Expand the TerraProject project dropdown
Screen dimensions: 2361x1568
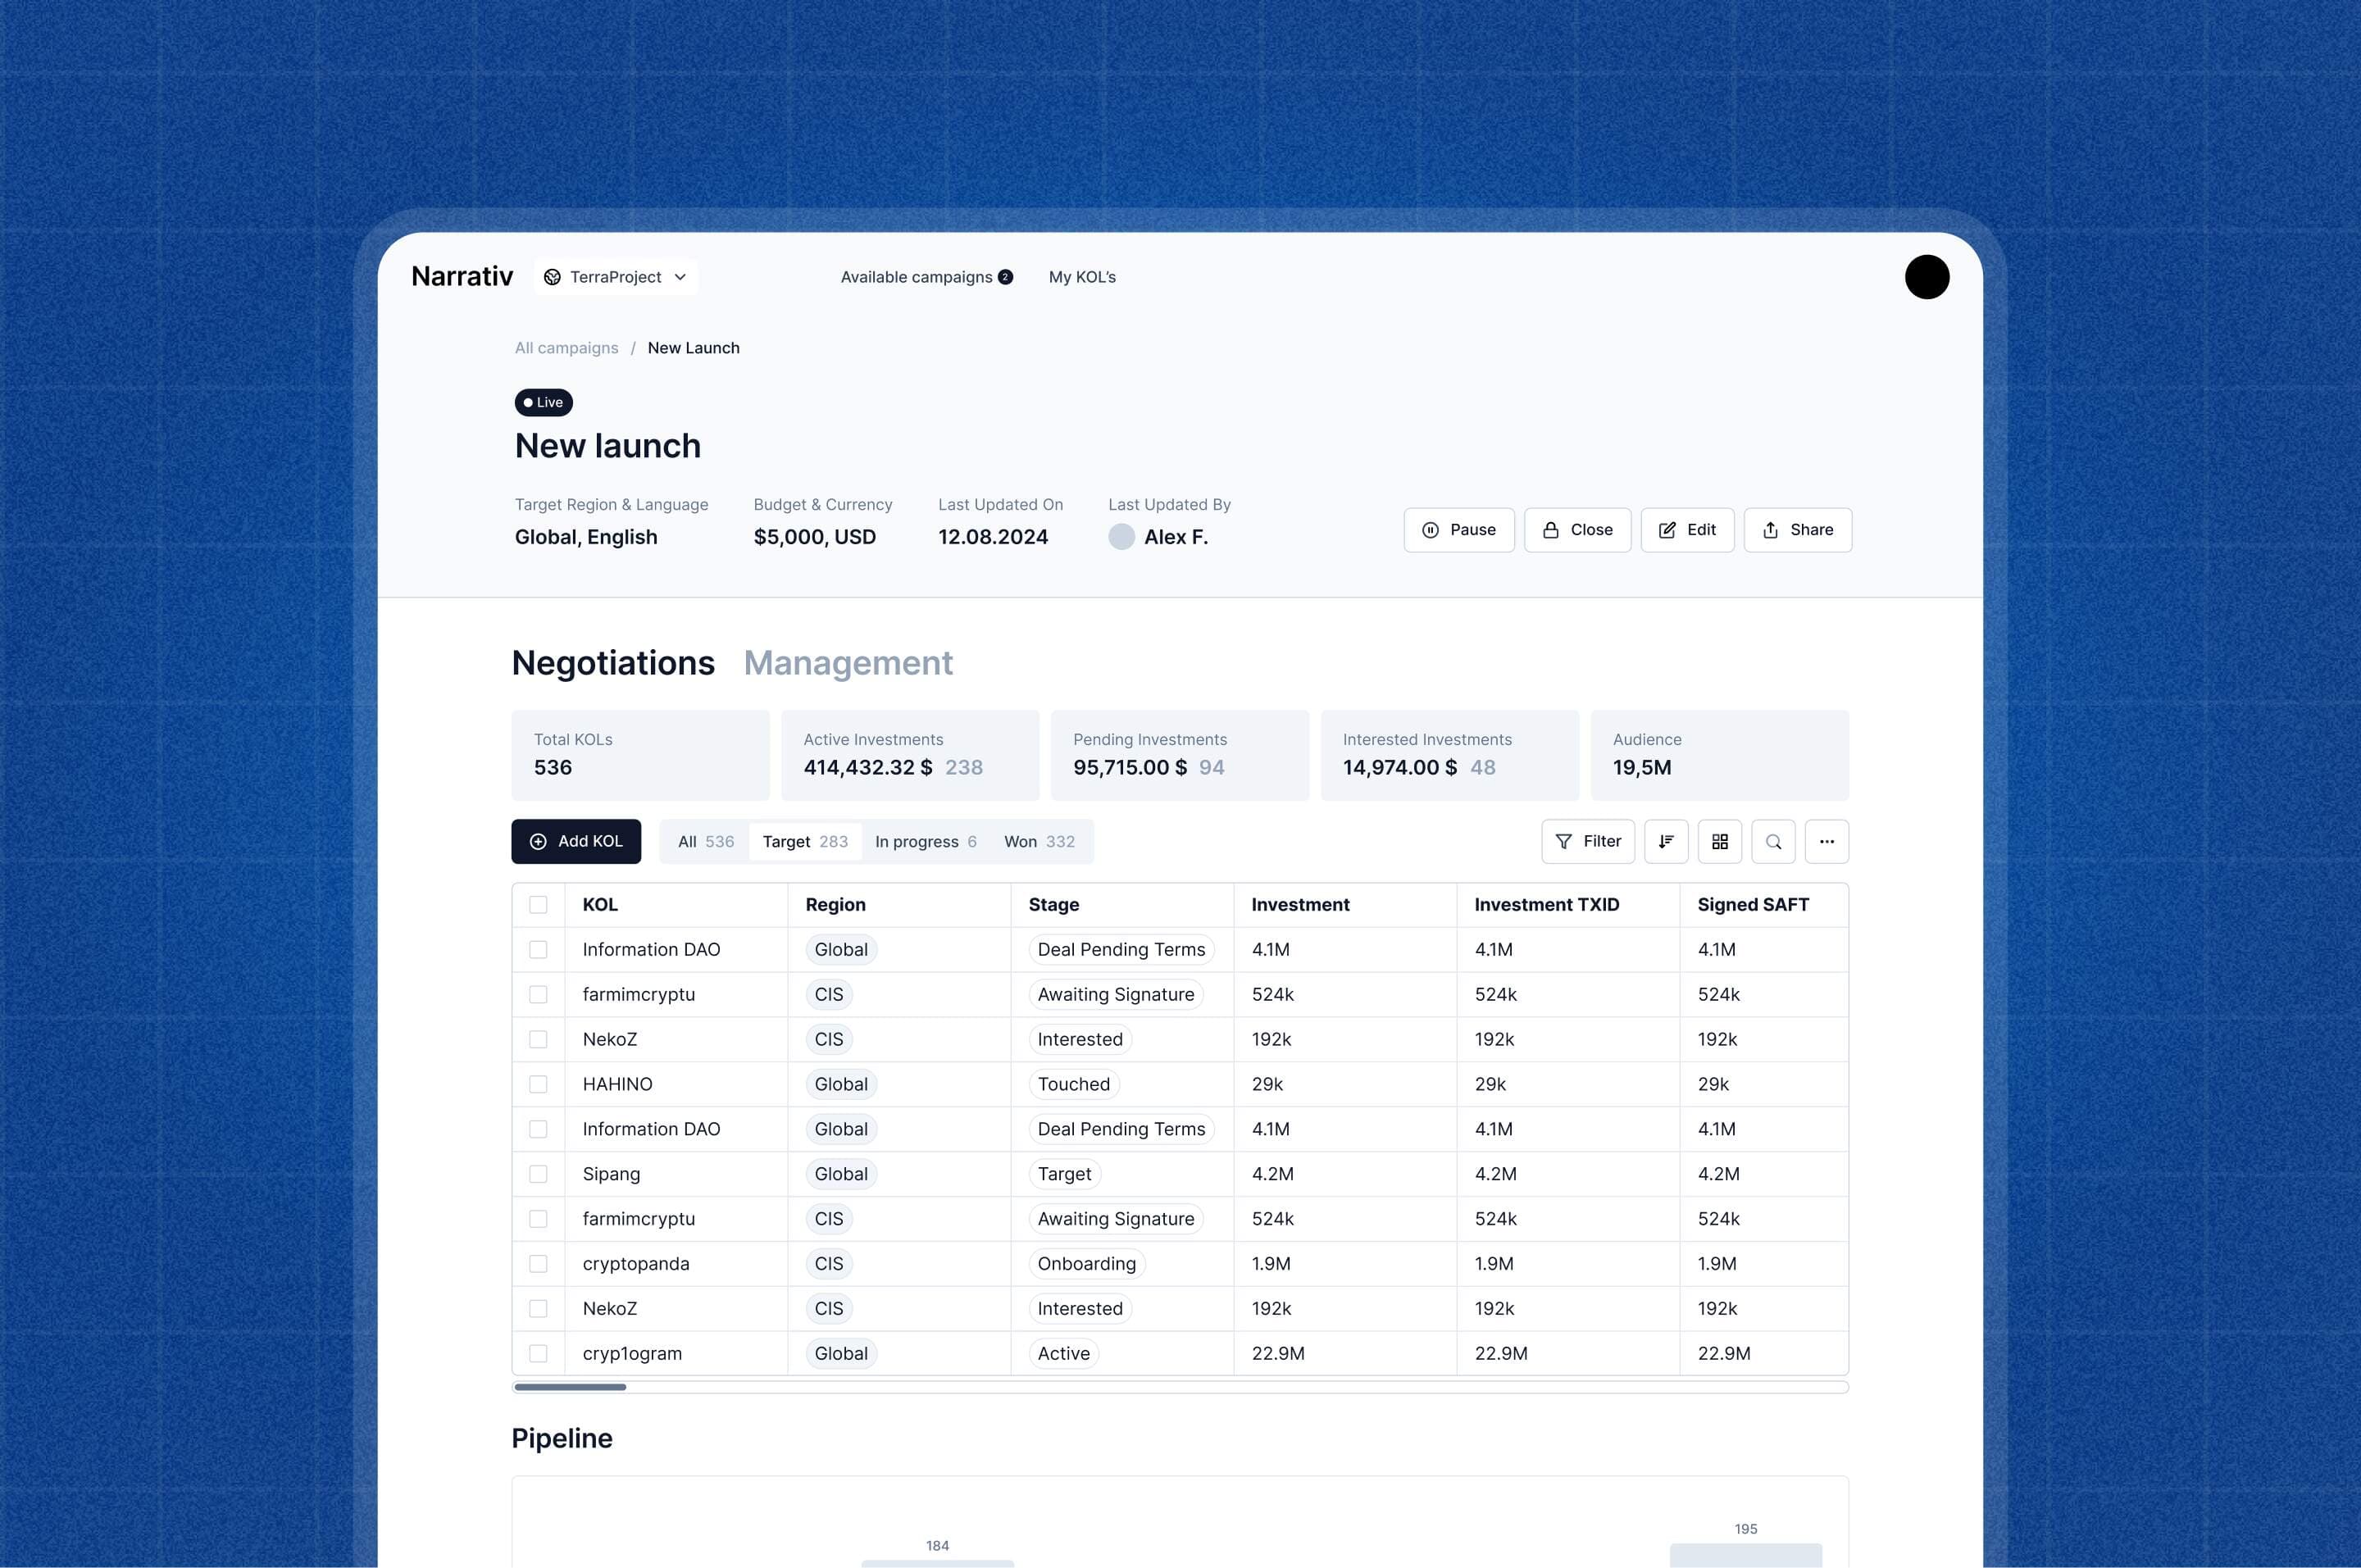[x=616, y=277]
